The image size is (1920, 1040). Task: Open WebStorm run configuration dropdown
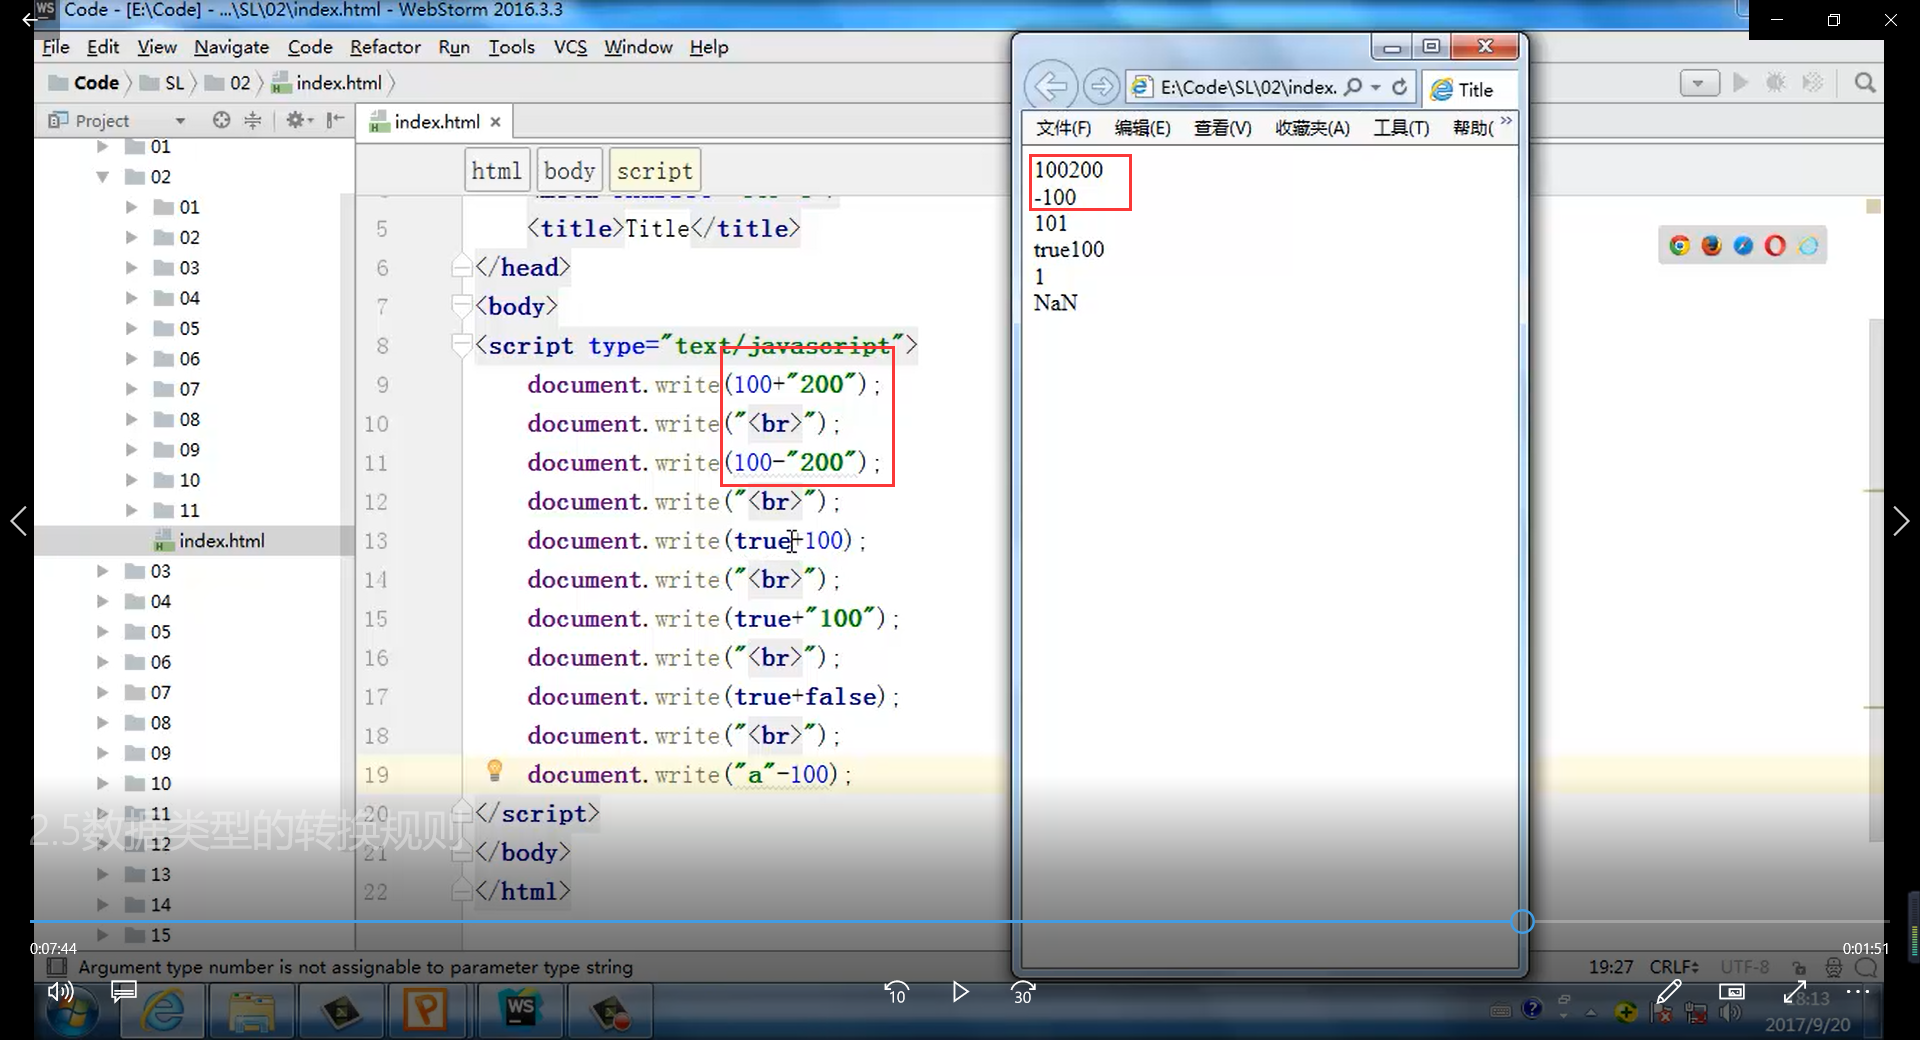coord(1699,83)
